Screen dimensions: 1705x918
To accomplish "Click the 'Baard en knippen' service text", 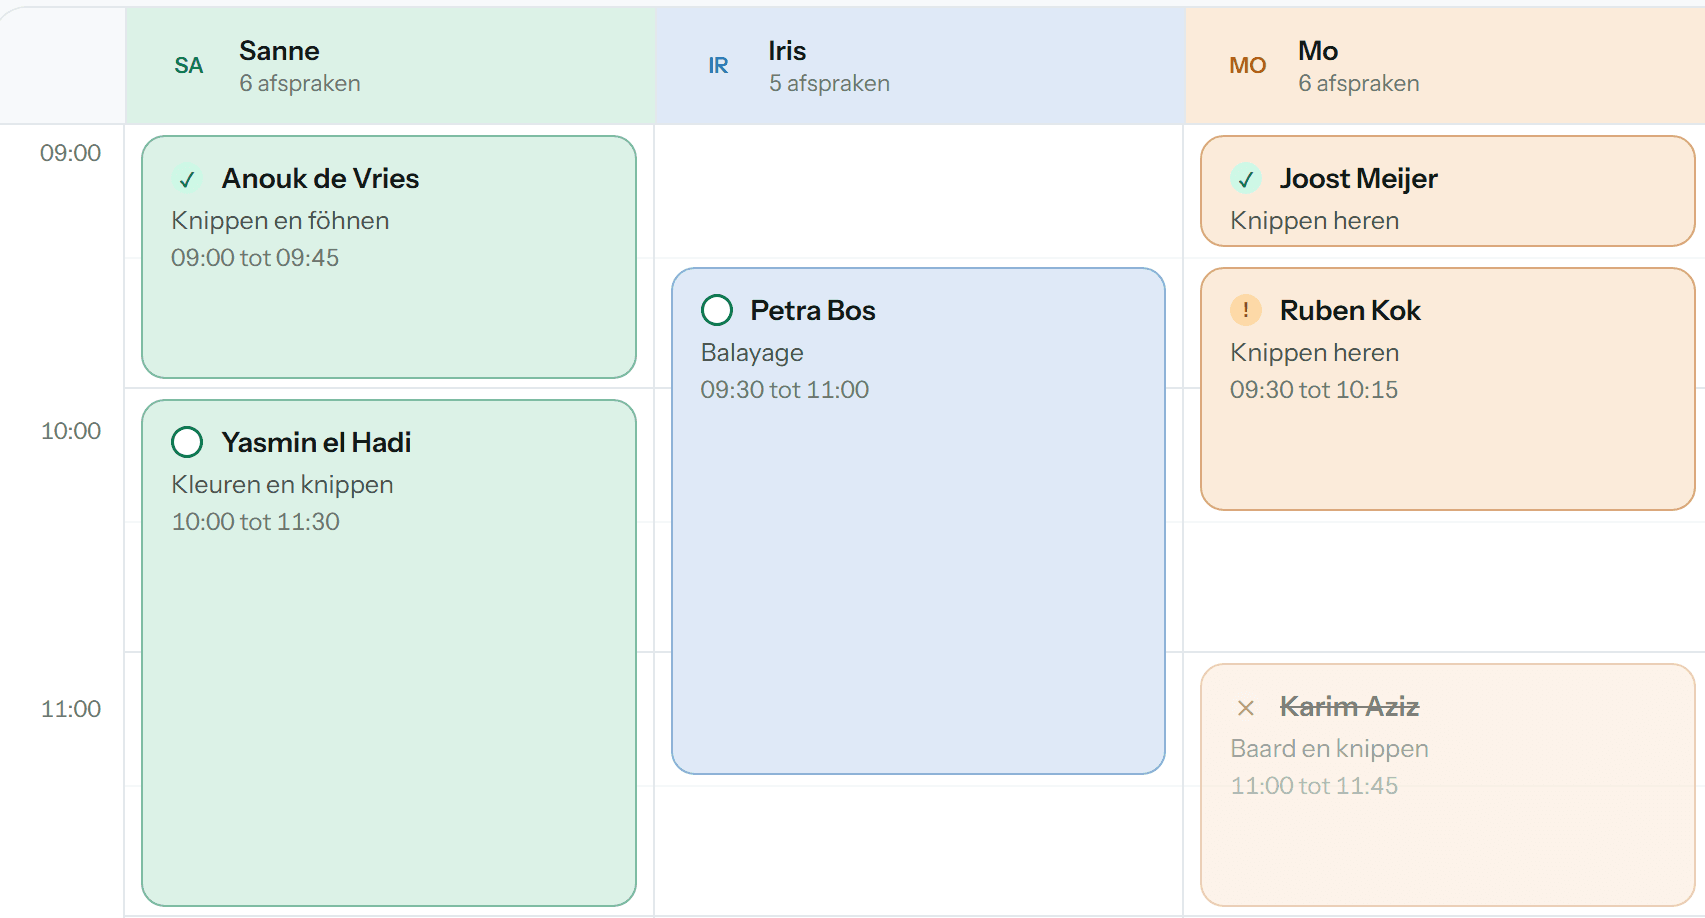I will [x=1329, y=749].
